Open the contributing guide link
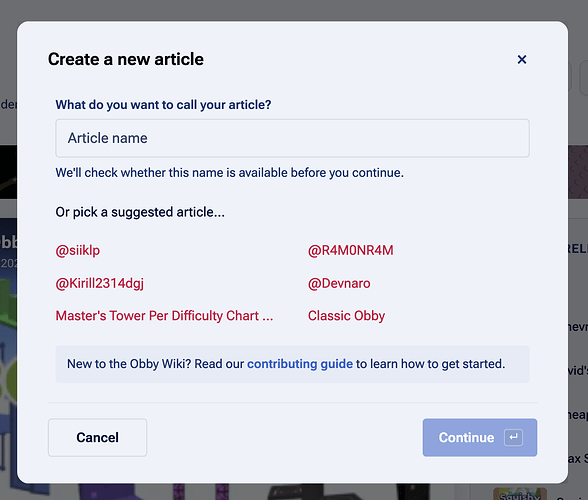 point(300,364)
